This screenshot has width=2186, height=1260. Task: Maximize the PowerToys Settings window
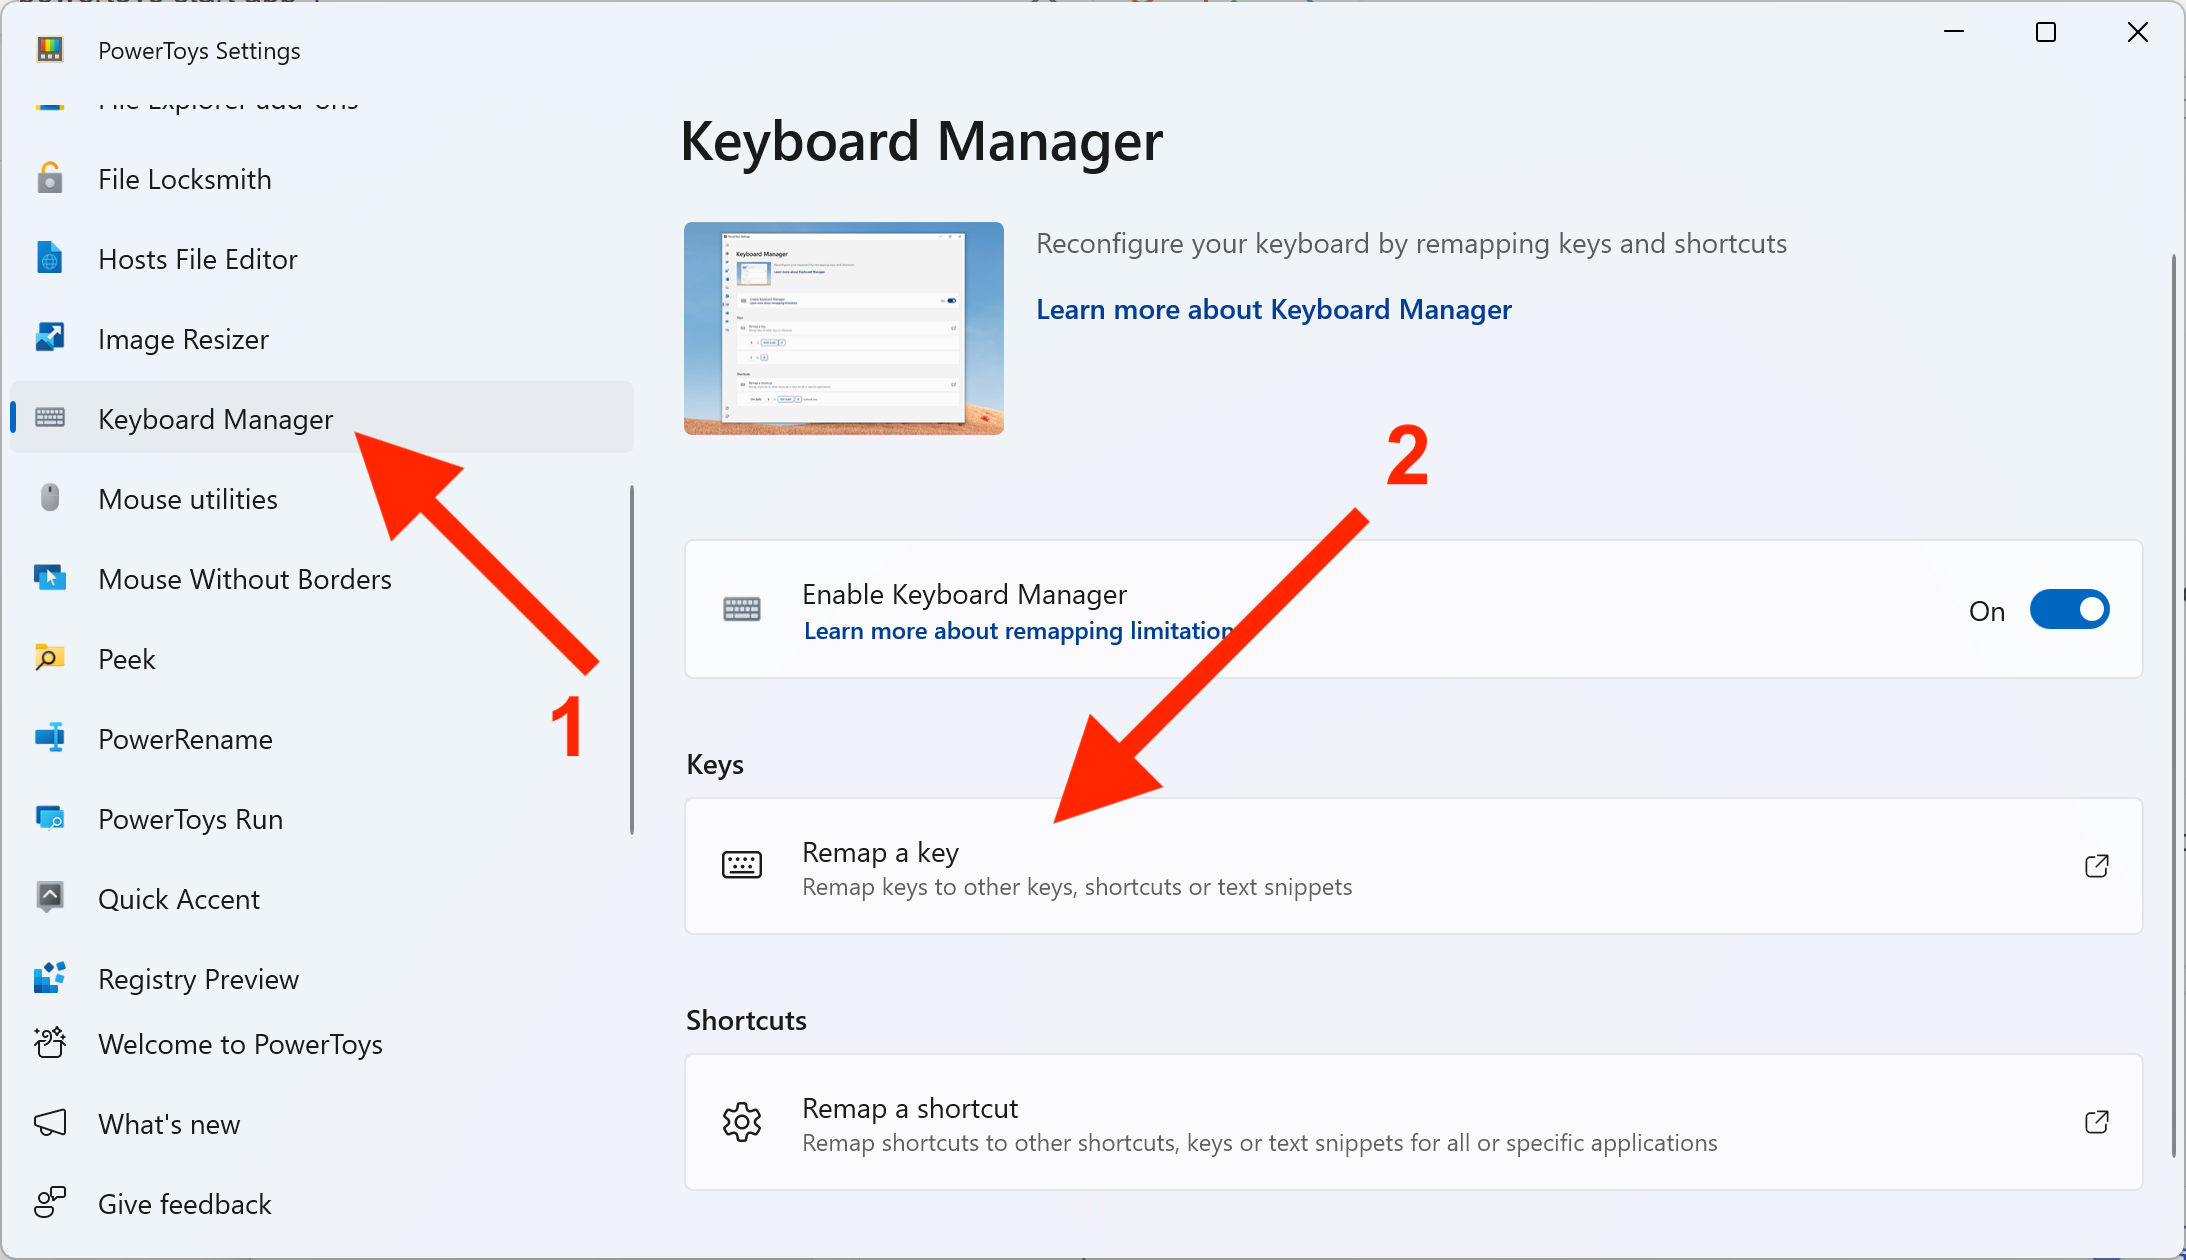coord(2046,32)
